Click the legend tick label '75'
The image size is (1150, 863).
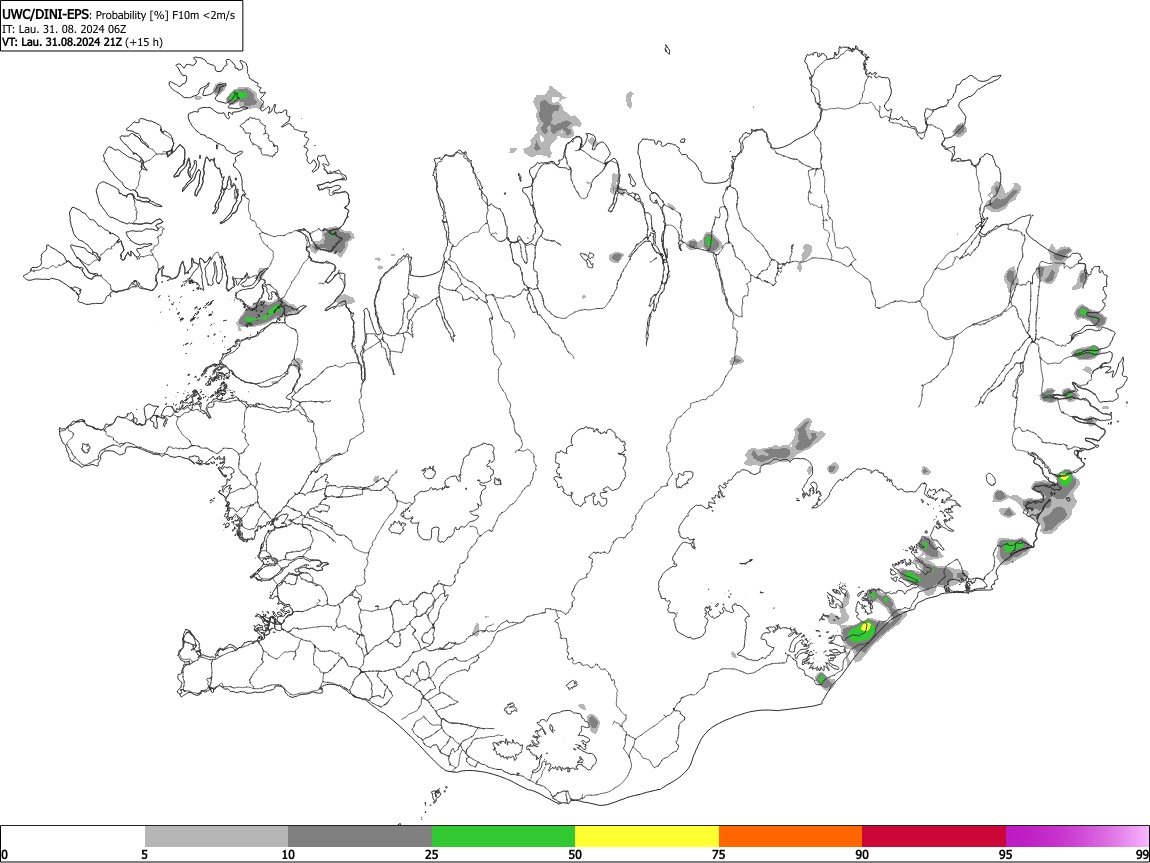(719, 854)
